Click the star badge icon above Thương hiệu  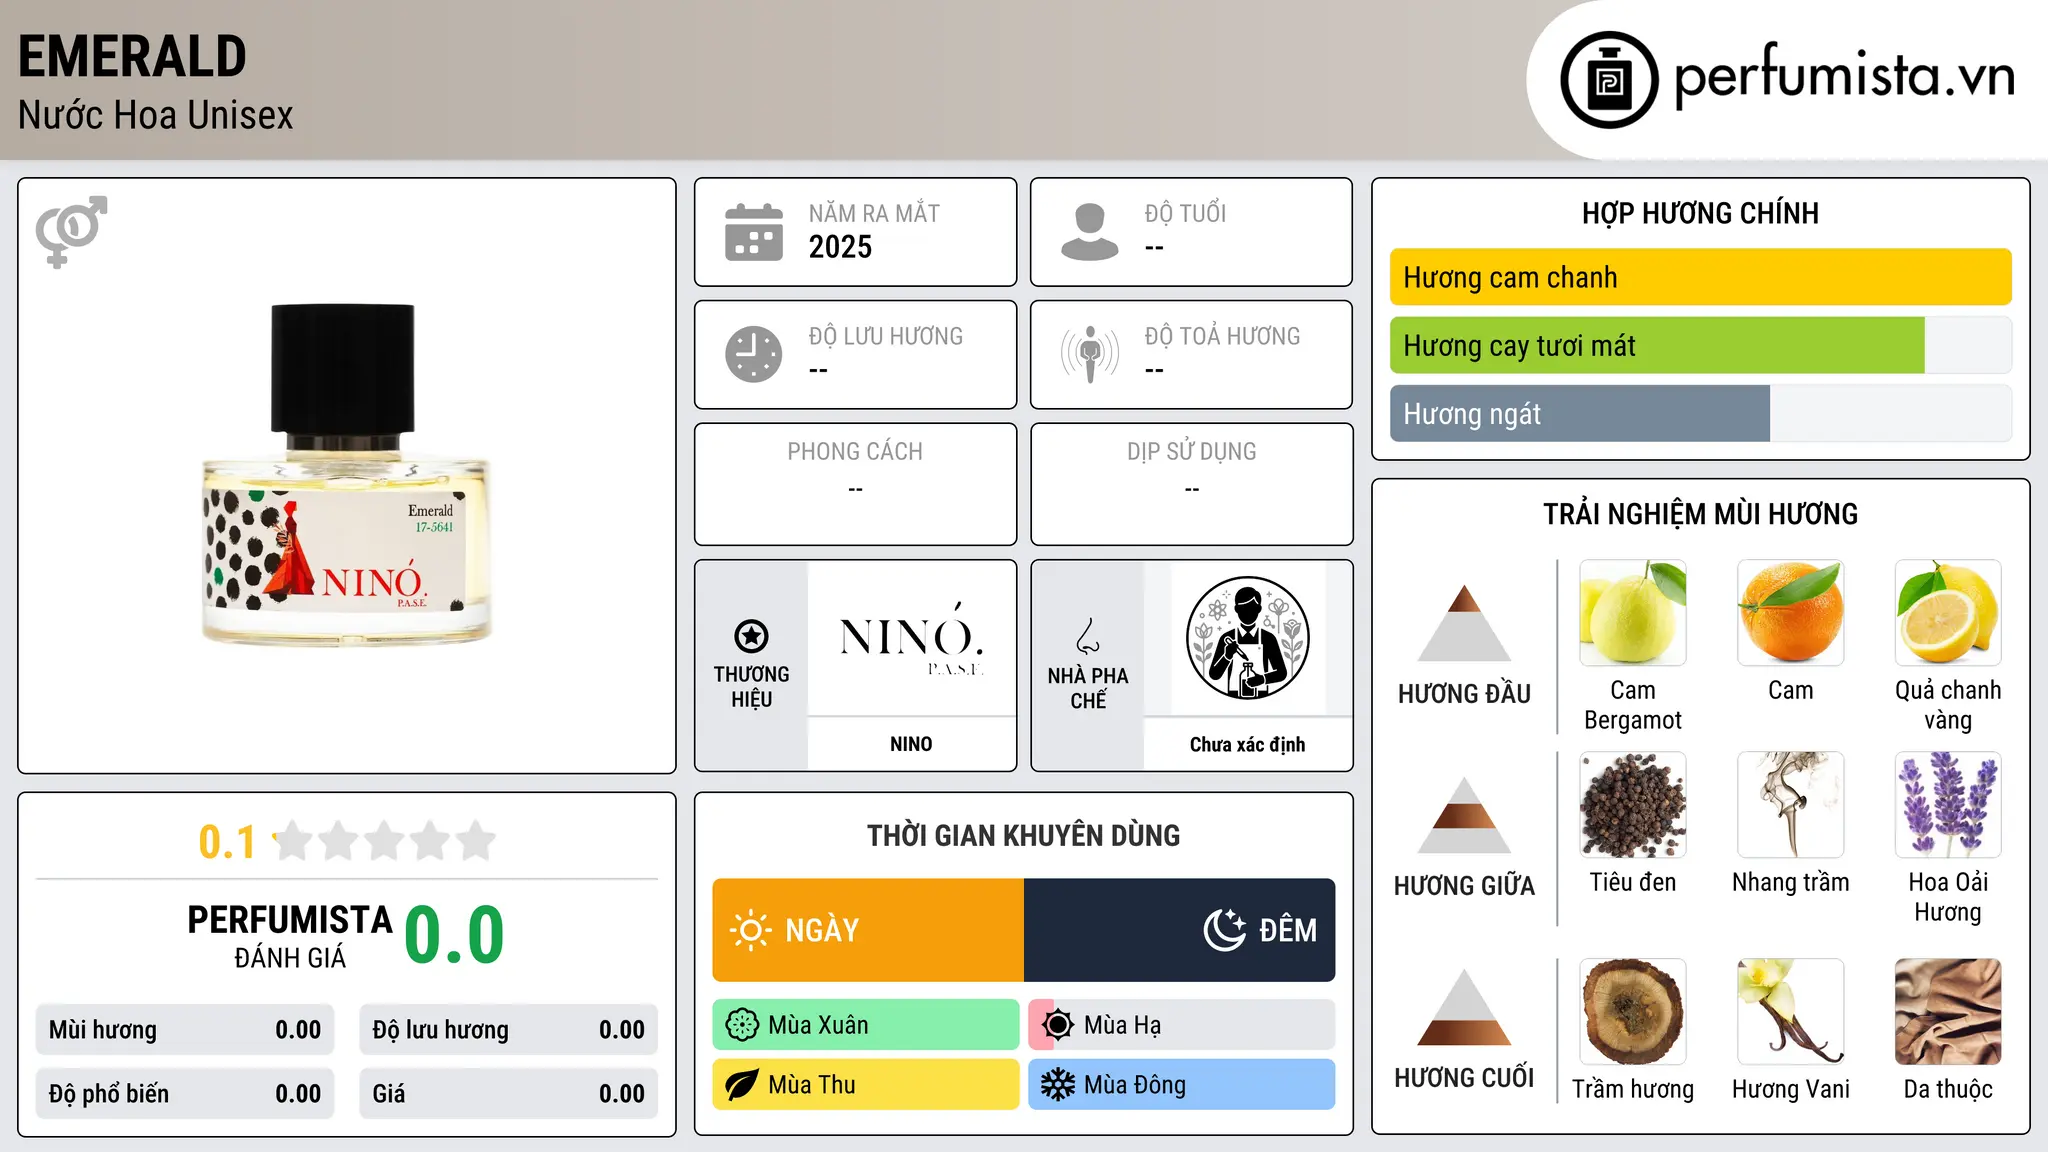[751, 636]
